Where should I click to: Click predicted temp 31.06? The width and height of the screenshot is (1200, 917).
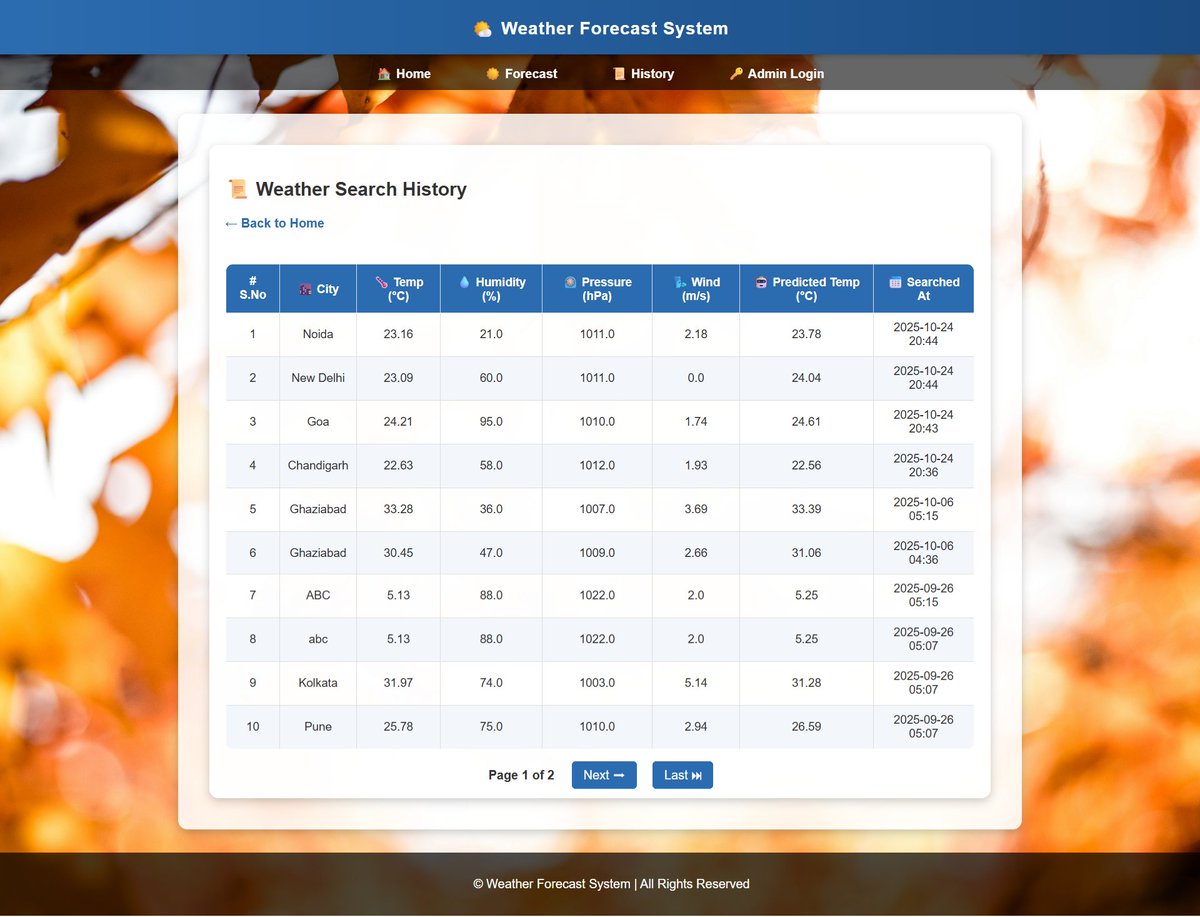[806, 553]
